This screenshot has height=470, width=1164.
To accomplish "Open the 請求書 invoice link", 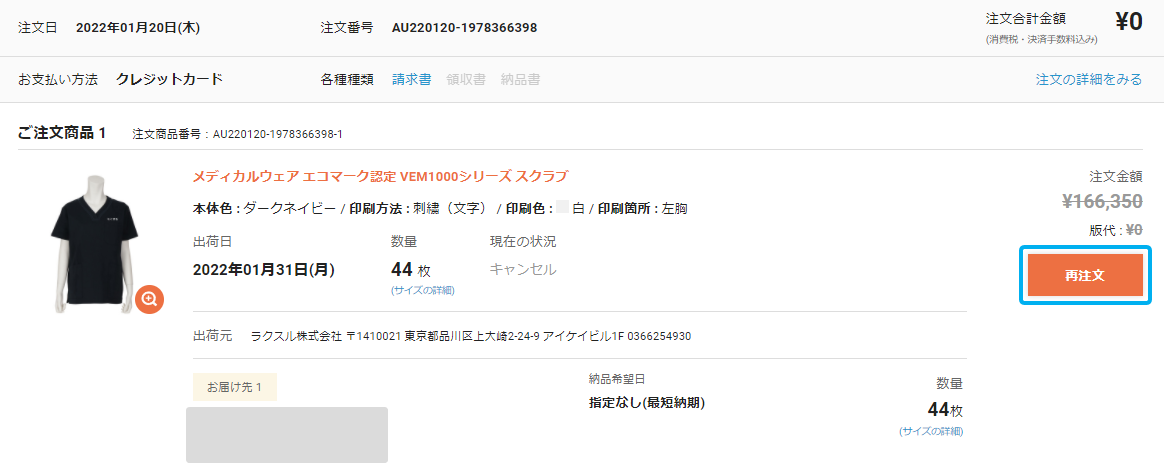I will [x=411, y=79].
